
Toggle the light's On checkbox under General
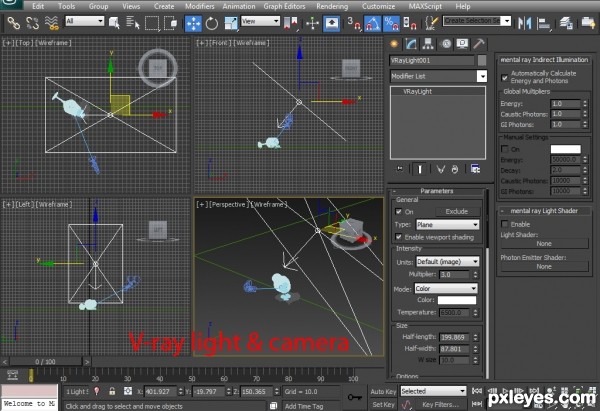click(399, 212)
